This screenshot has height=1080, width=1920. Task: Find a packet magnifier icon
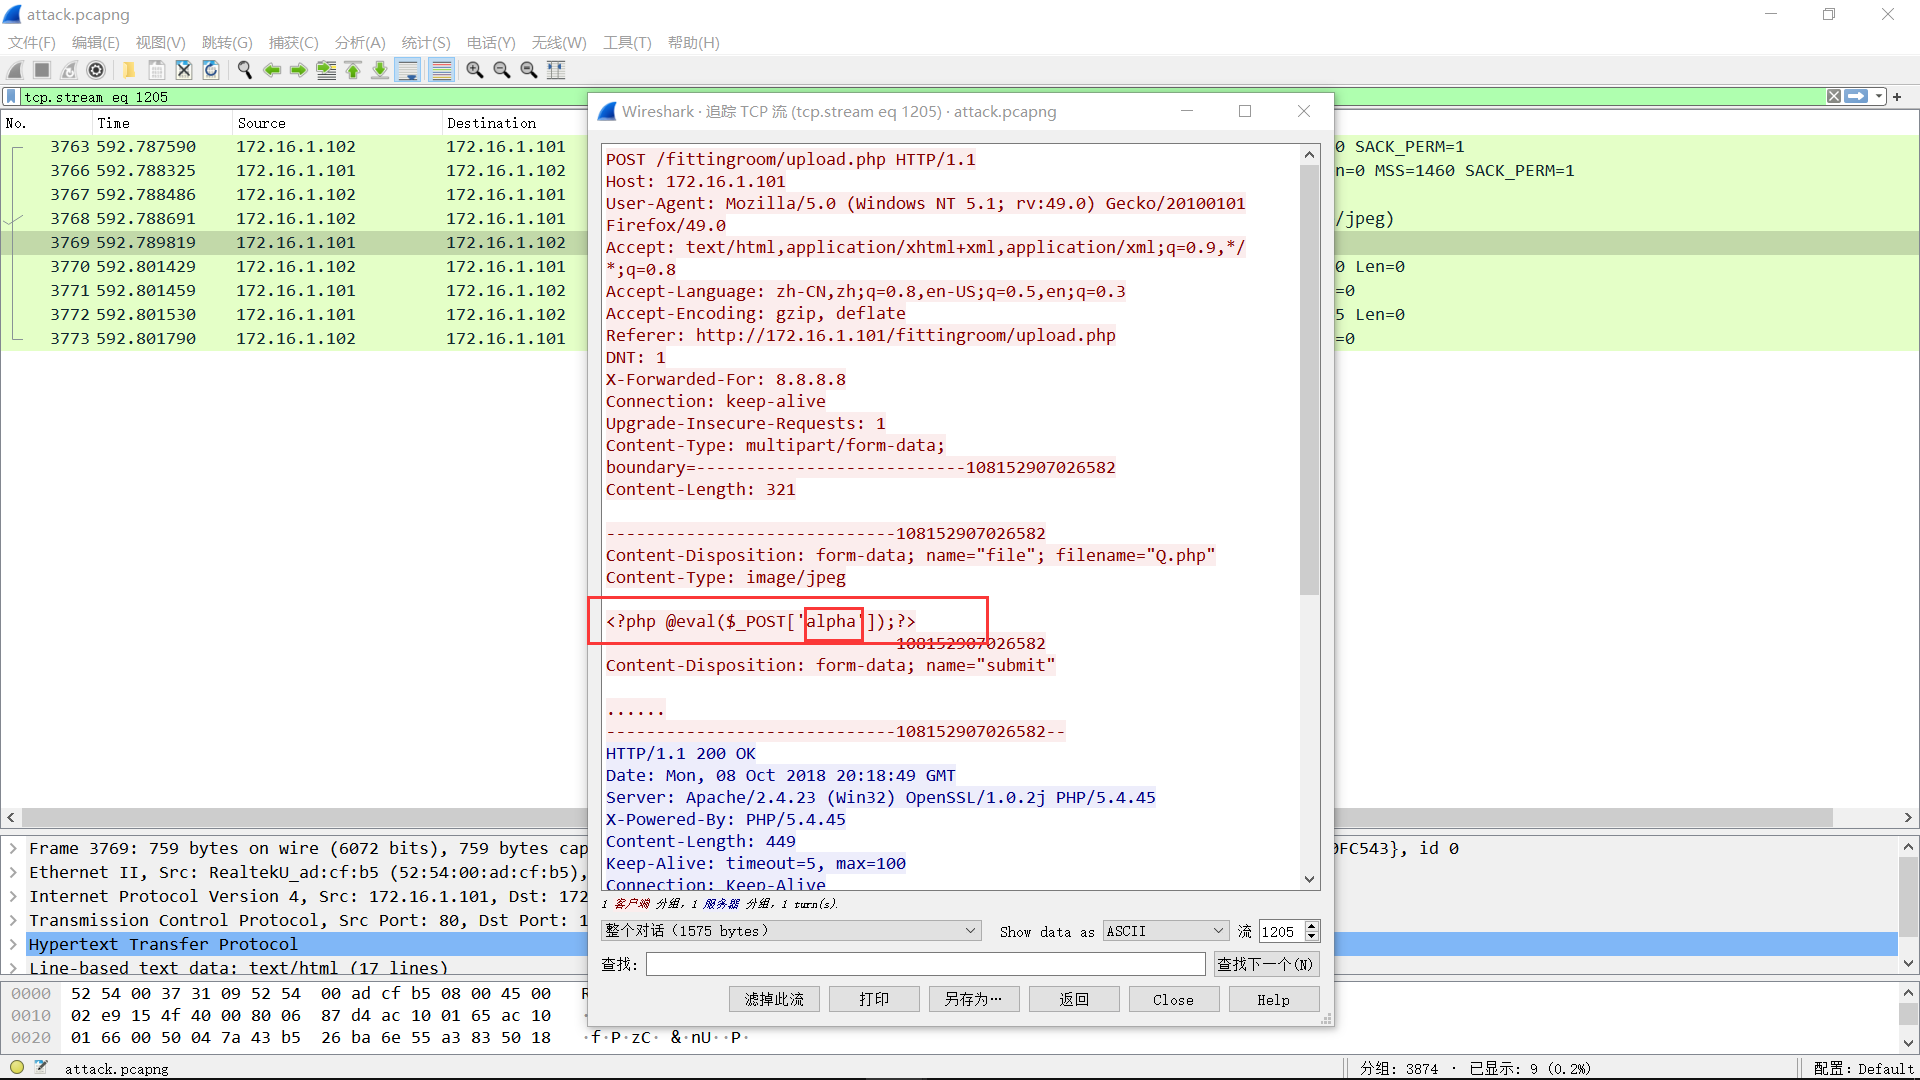point(244,70)
